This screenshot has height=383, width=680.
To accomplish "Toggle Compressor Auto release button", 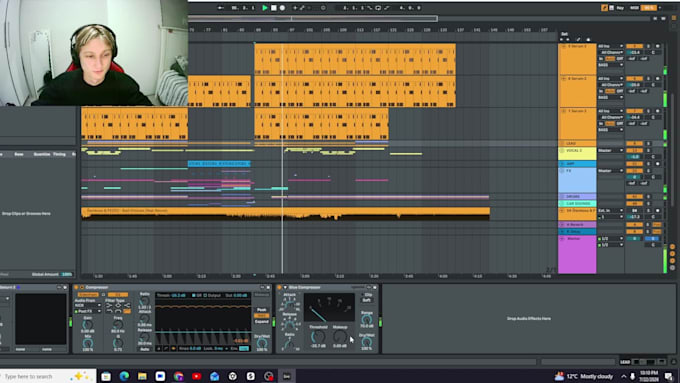I will [145, 349].
